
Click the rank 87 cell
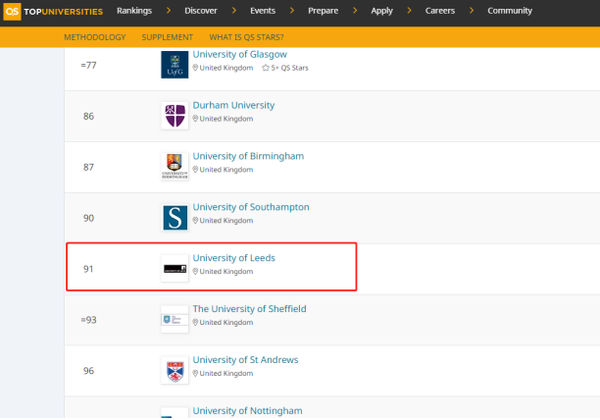(x=88, y=167)
